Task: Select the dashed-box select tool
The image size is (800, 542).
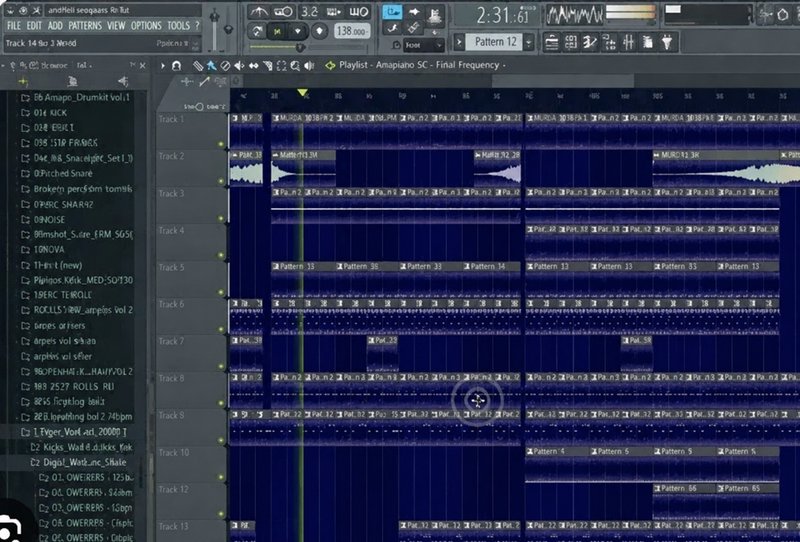Action: 281,65
